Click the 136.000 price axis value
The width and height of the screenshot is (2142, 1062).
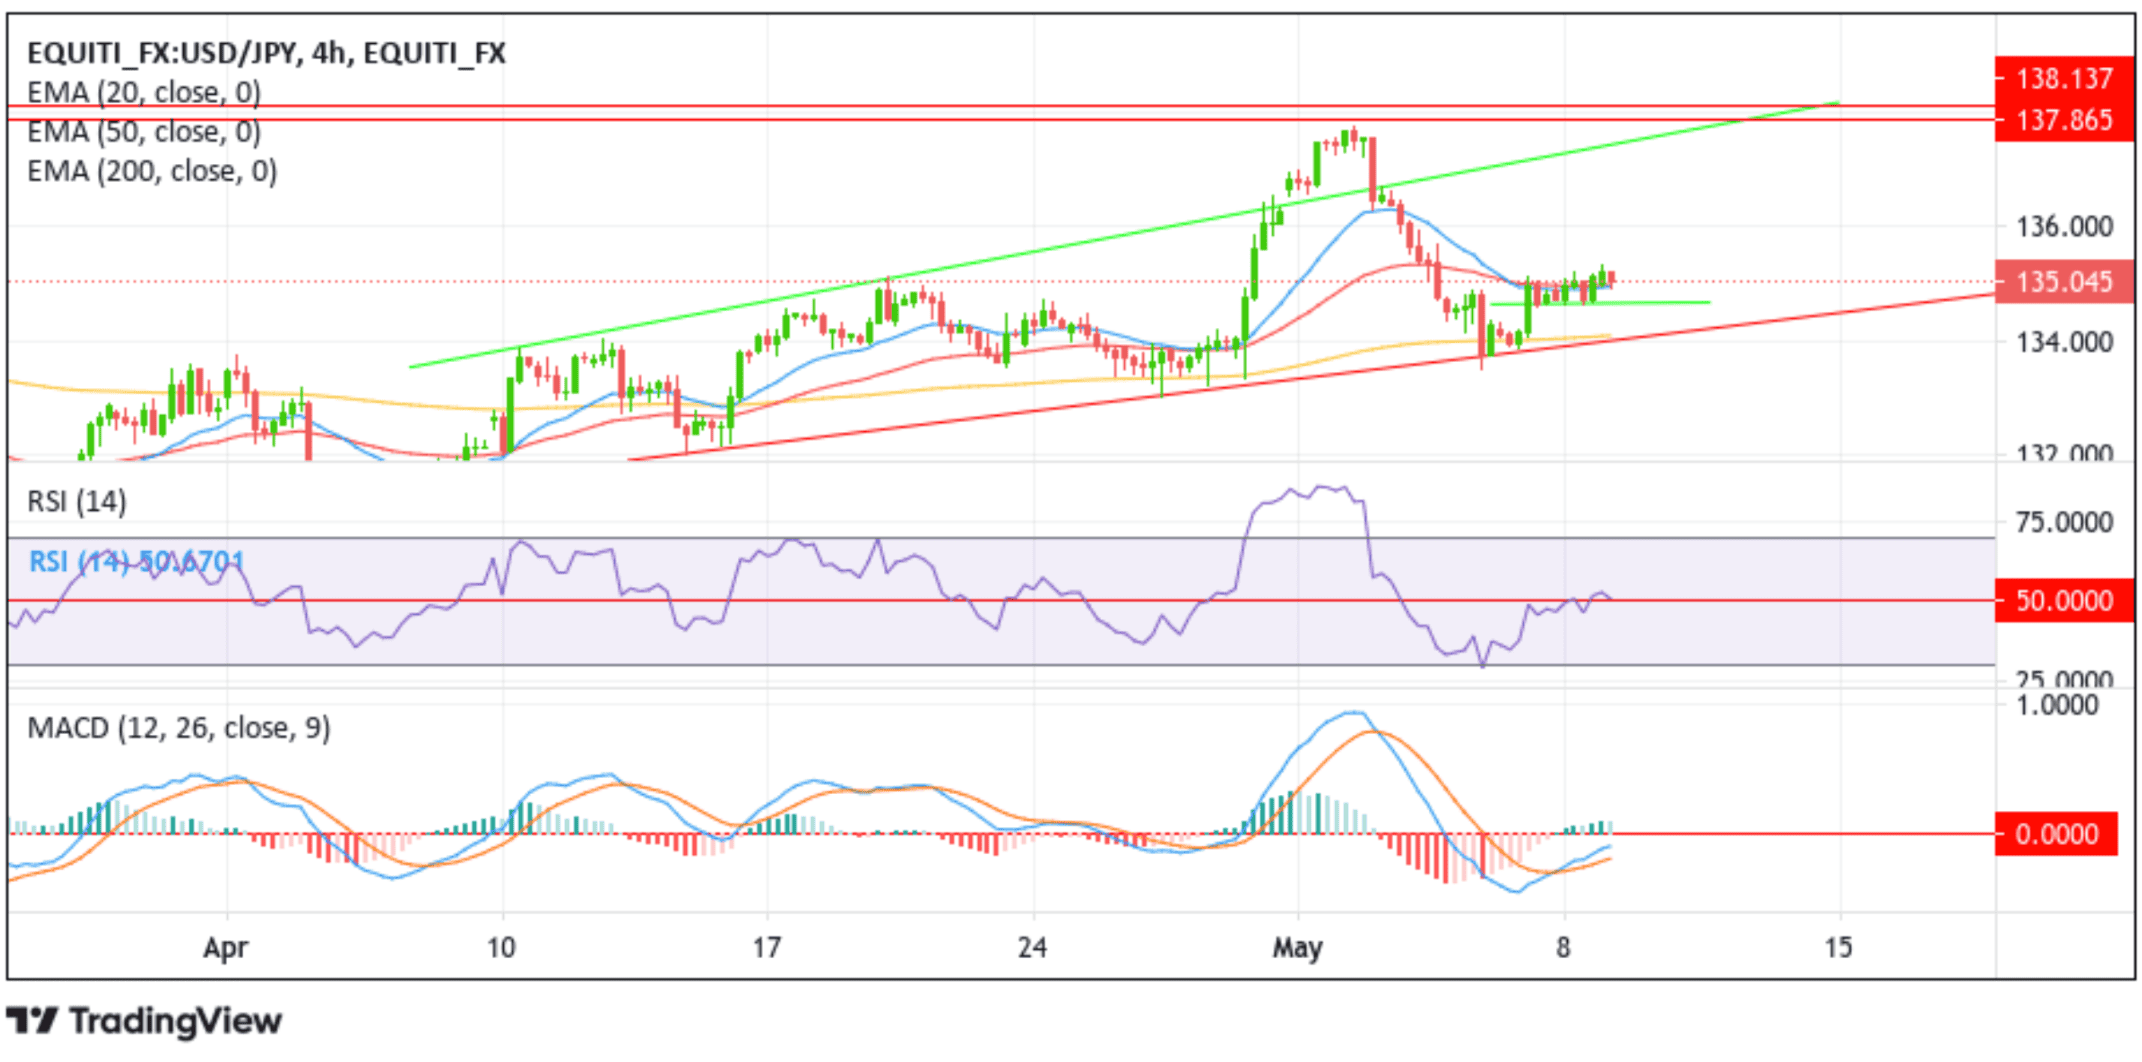pos(2064,226)
